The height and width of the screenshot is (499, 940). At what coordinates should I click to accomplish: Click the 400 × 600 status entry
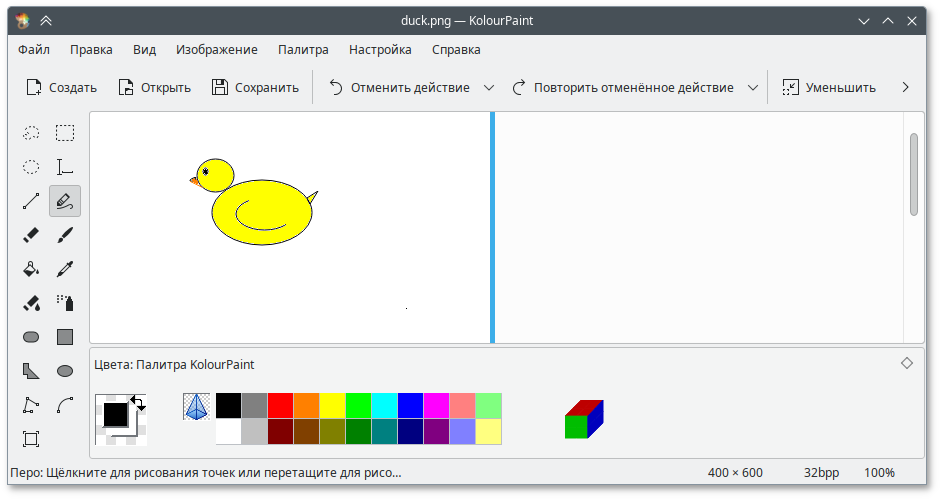point(735,473)
